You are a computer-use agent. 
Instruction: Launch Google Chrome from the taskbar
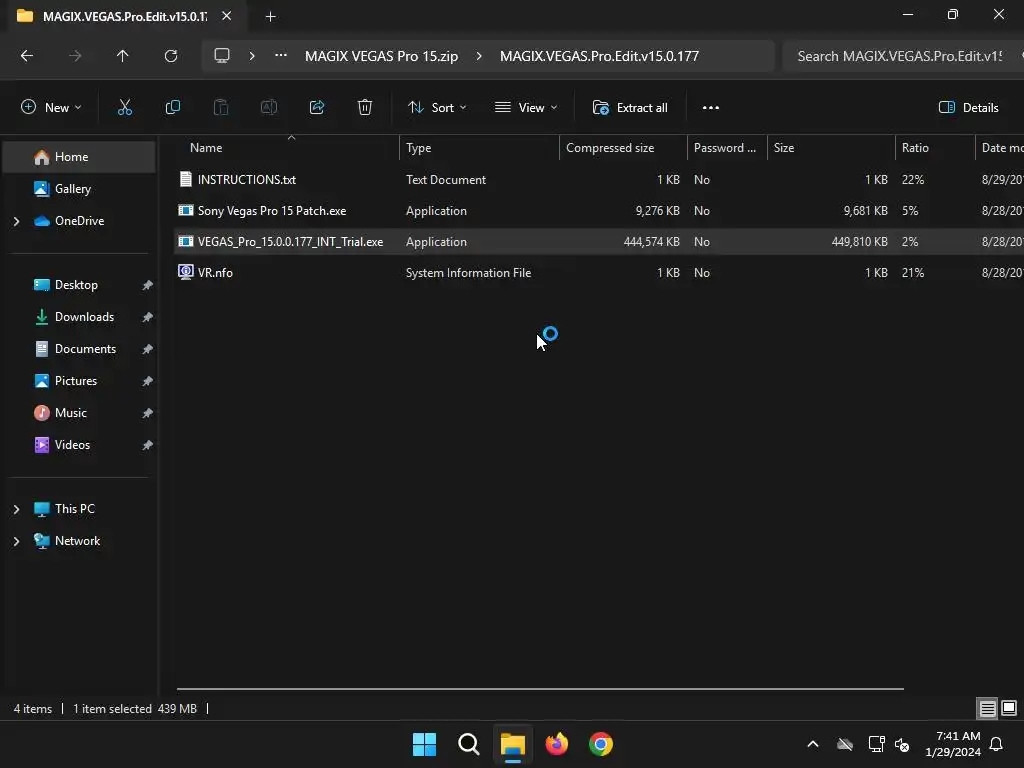coord(601,744)
